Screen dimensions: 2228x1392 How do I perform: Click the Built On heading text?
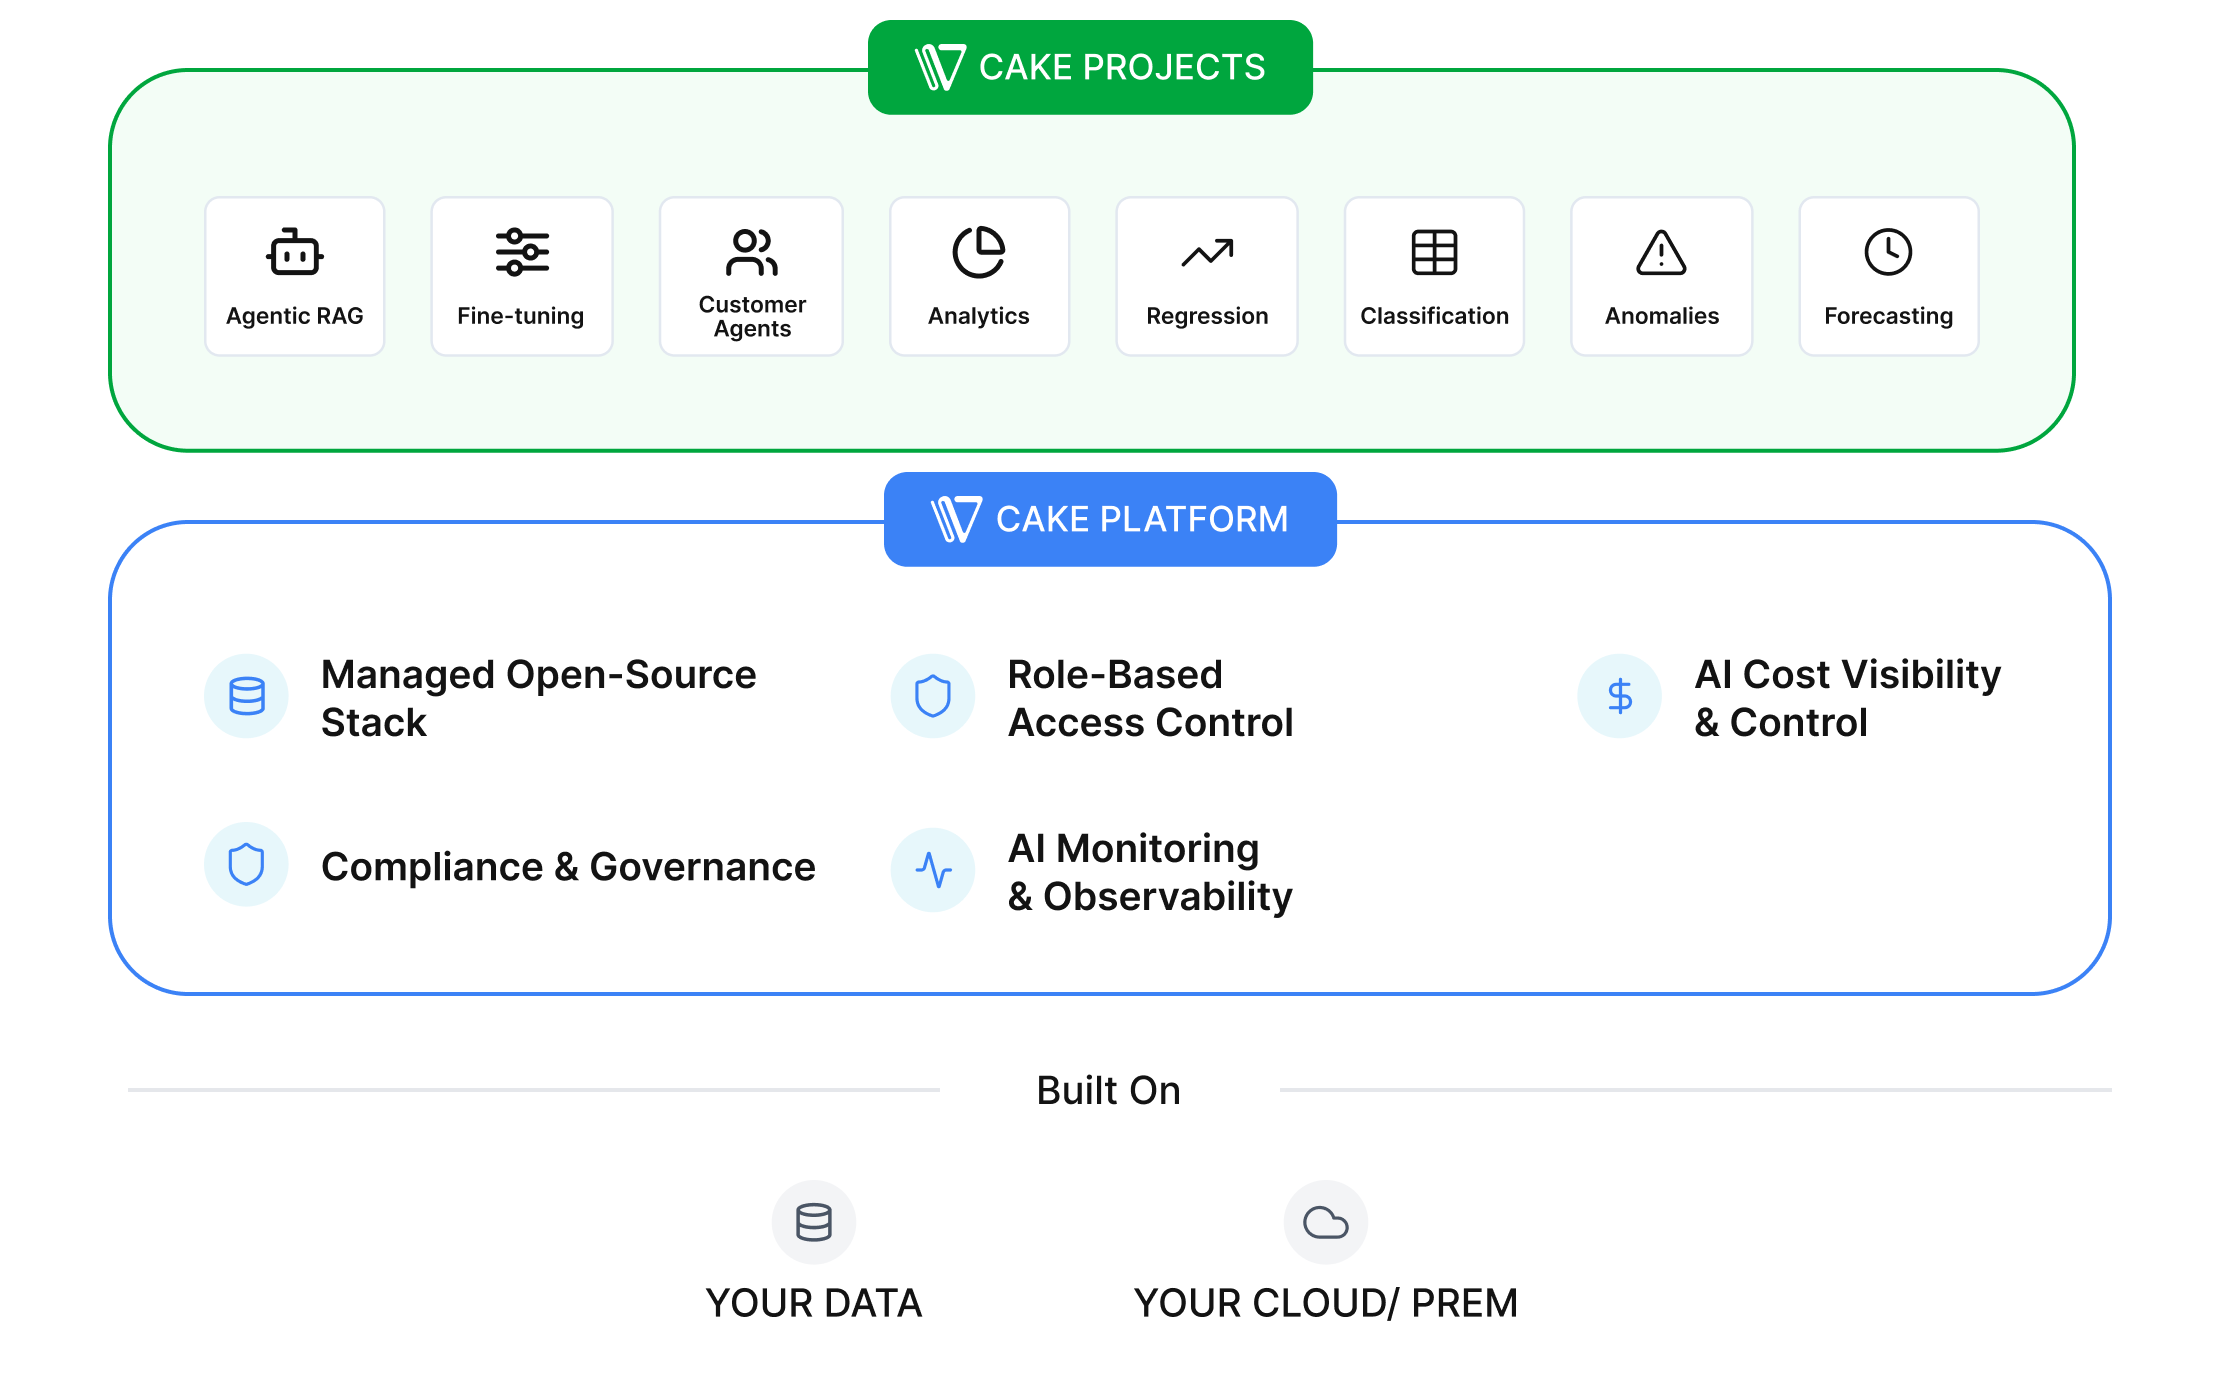tap(1108, 1090)
